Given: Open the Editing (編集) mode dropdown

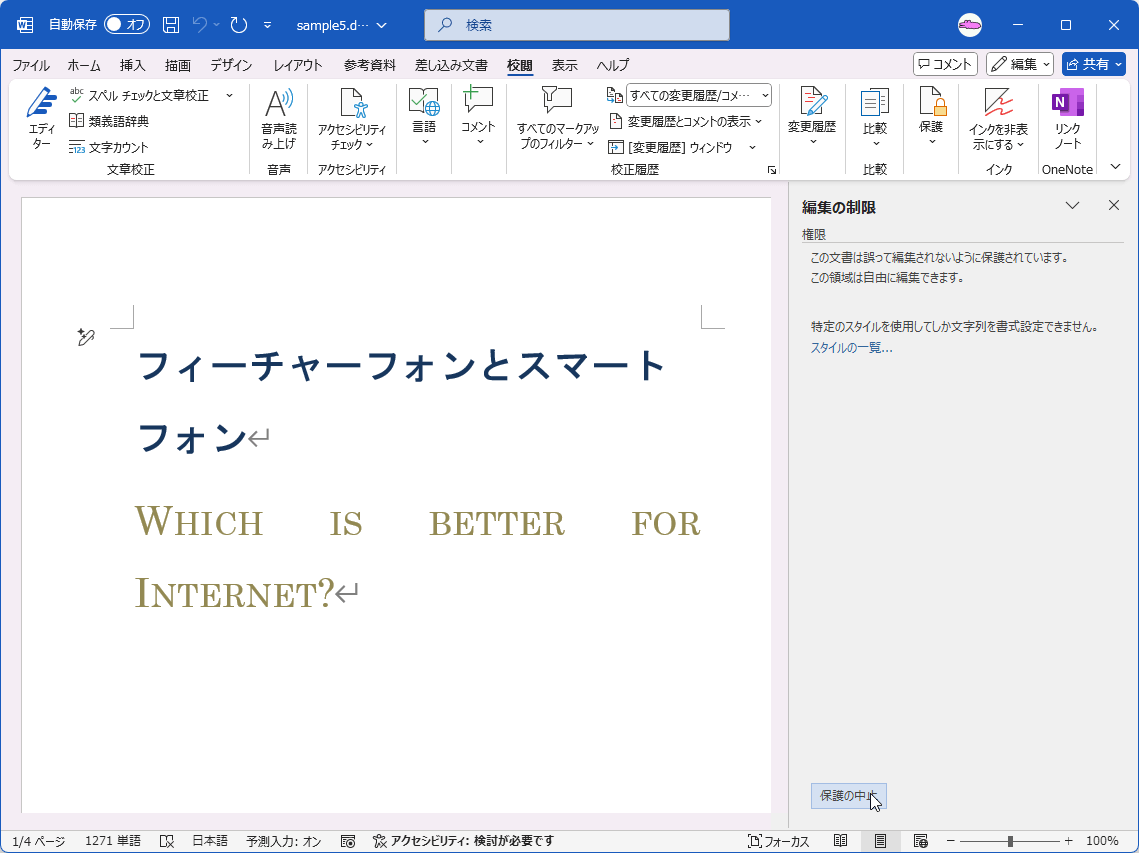Looking at the screenshot, I should (1021, 64).
